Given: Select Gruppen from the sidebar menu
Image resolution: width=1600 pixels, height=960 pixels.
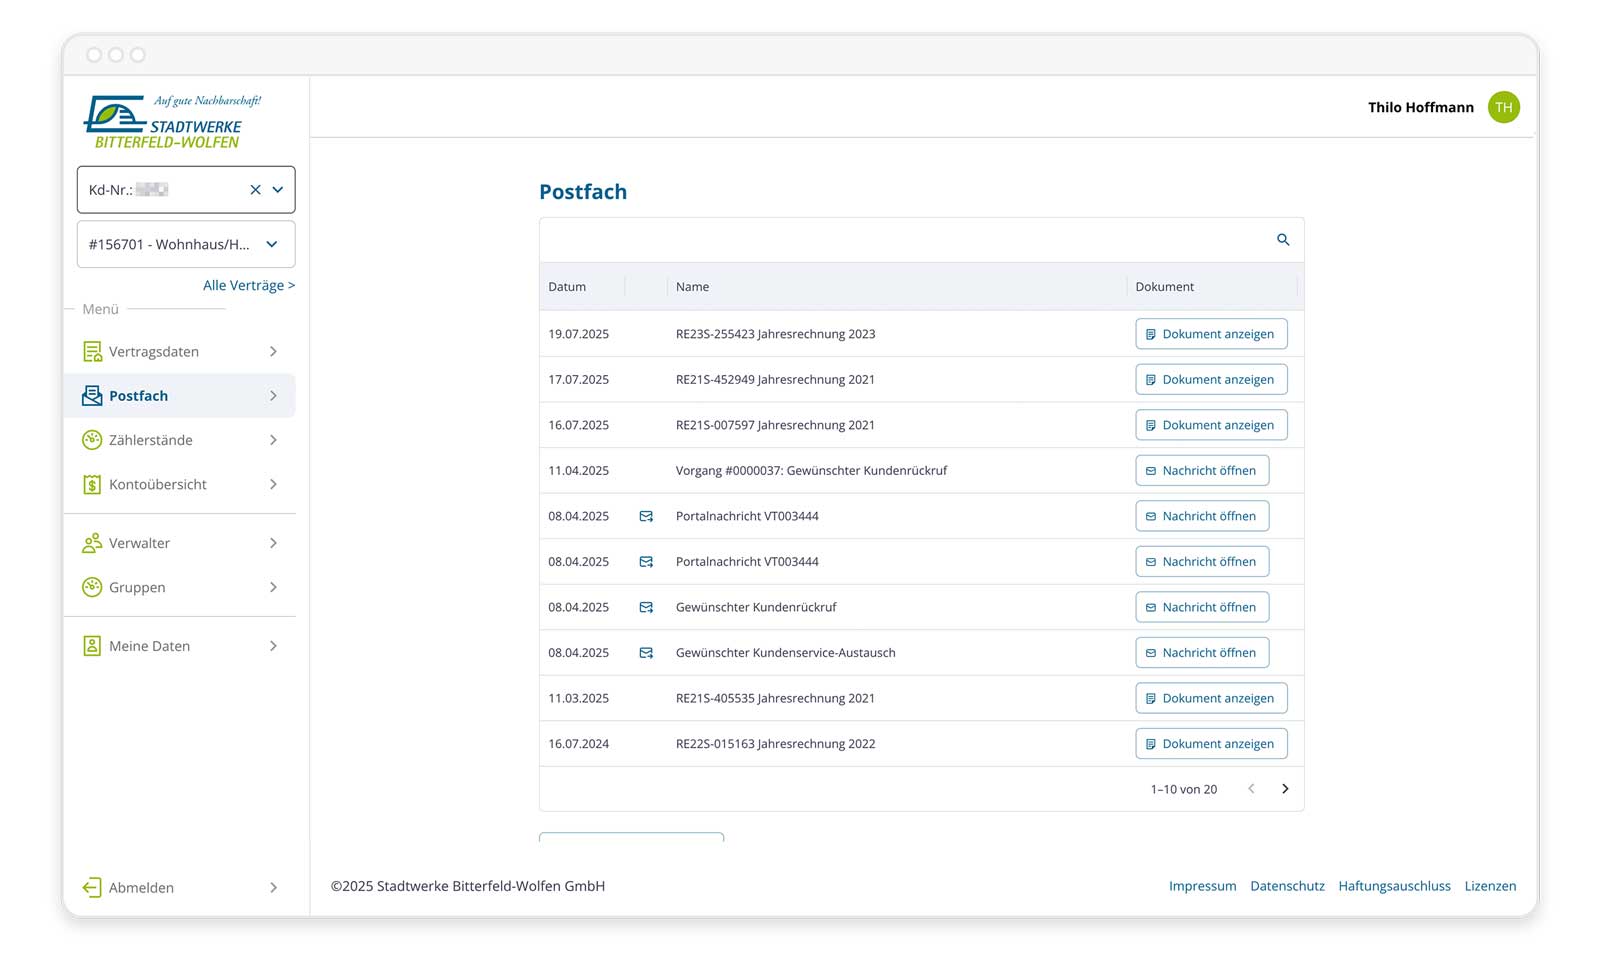Looking at the screenshot, I should [137, 588].
